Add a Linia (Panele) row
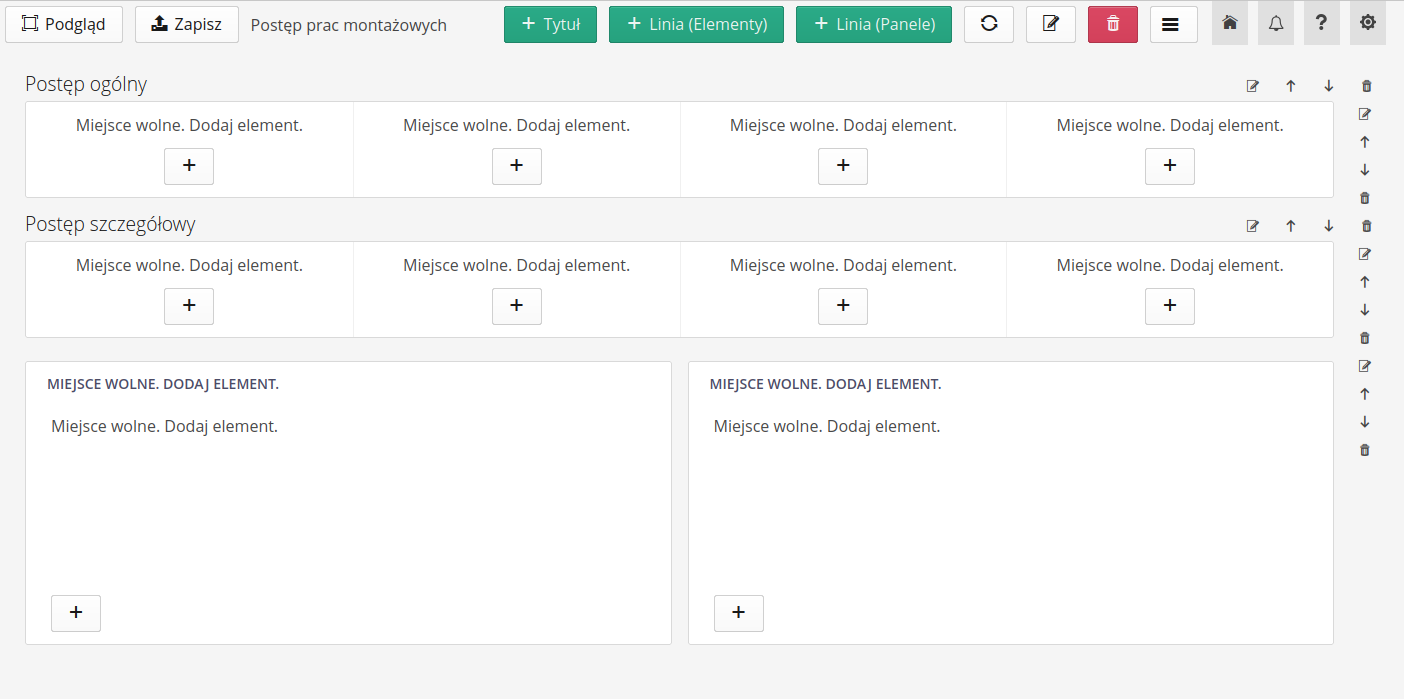Viewport: 1404px width, 699px height. click(873, 24)
